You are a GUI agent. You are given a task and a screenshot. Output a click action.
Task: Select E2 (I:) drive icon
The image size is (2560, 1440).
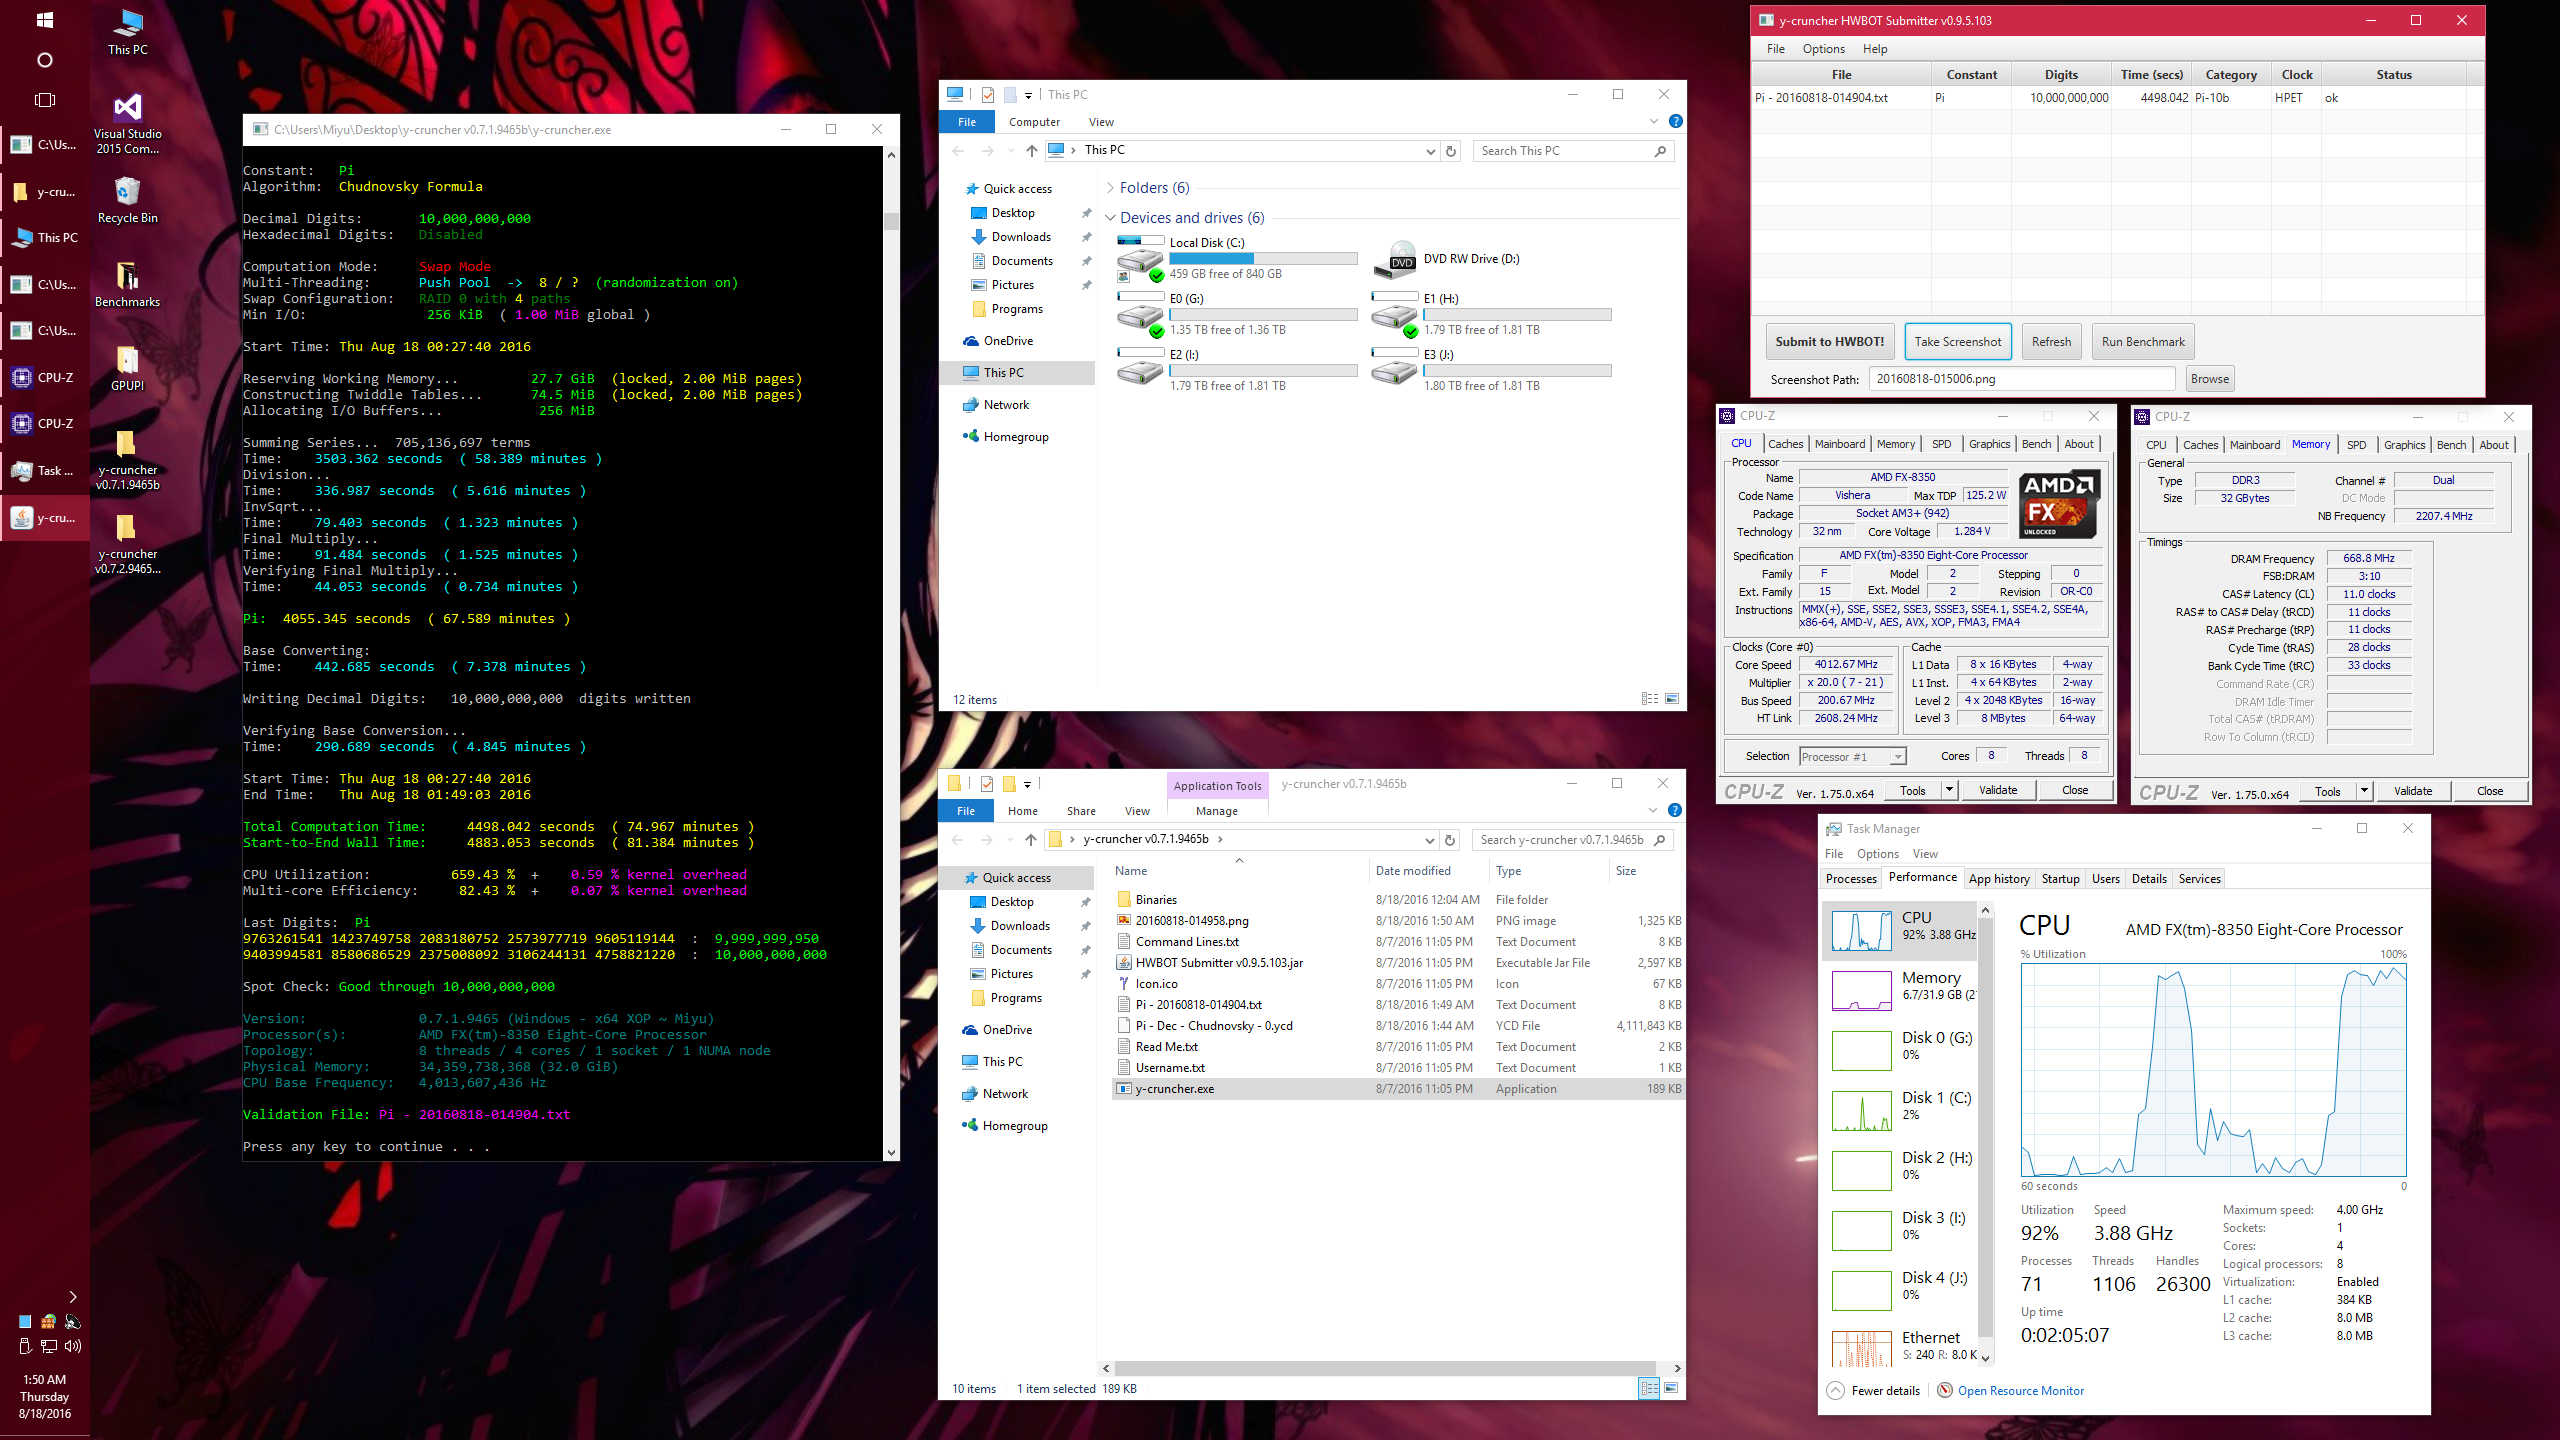coord(1140,368)
